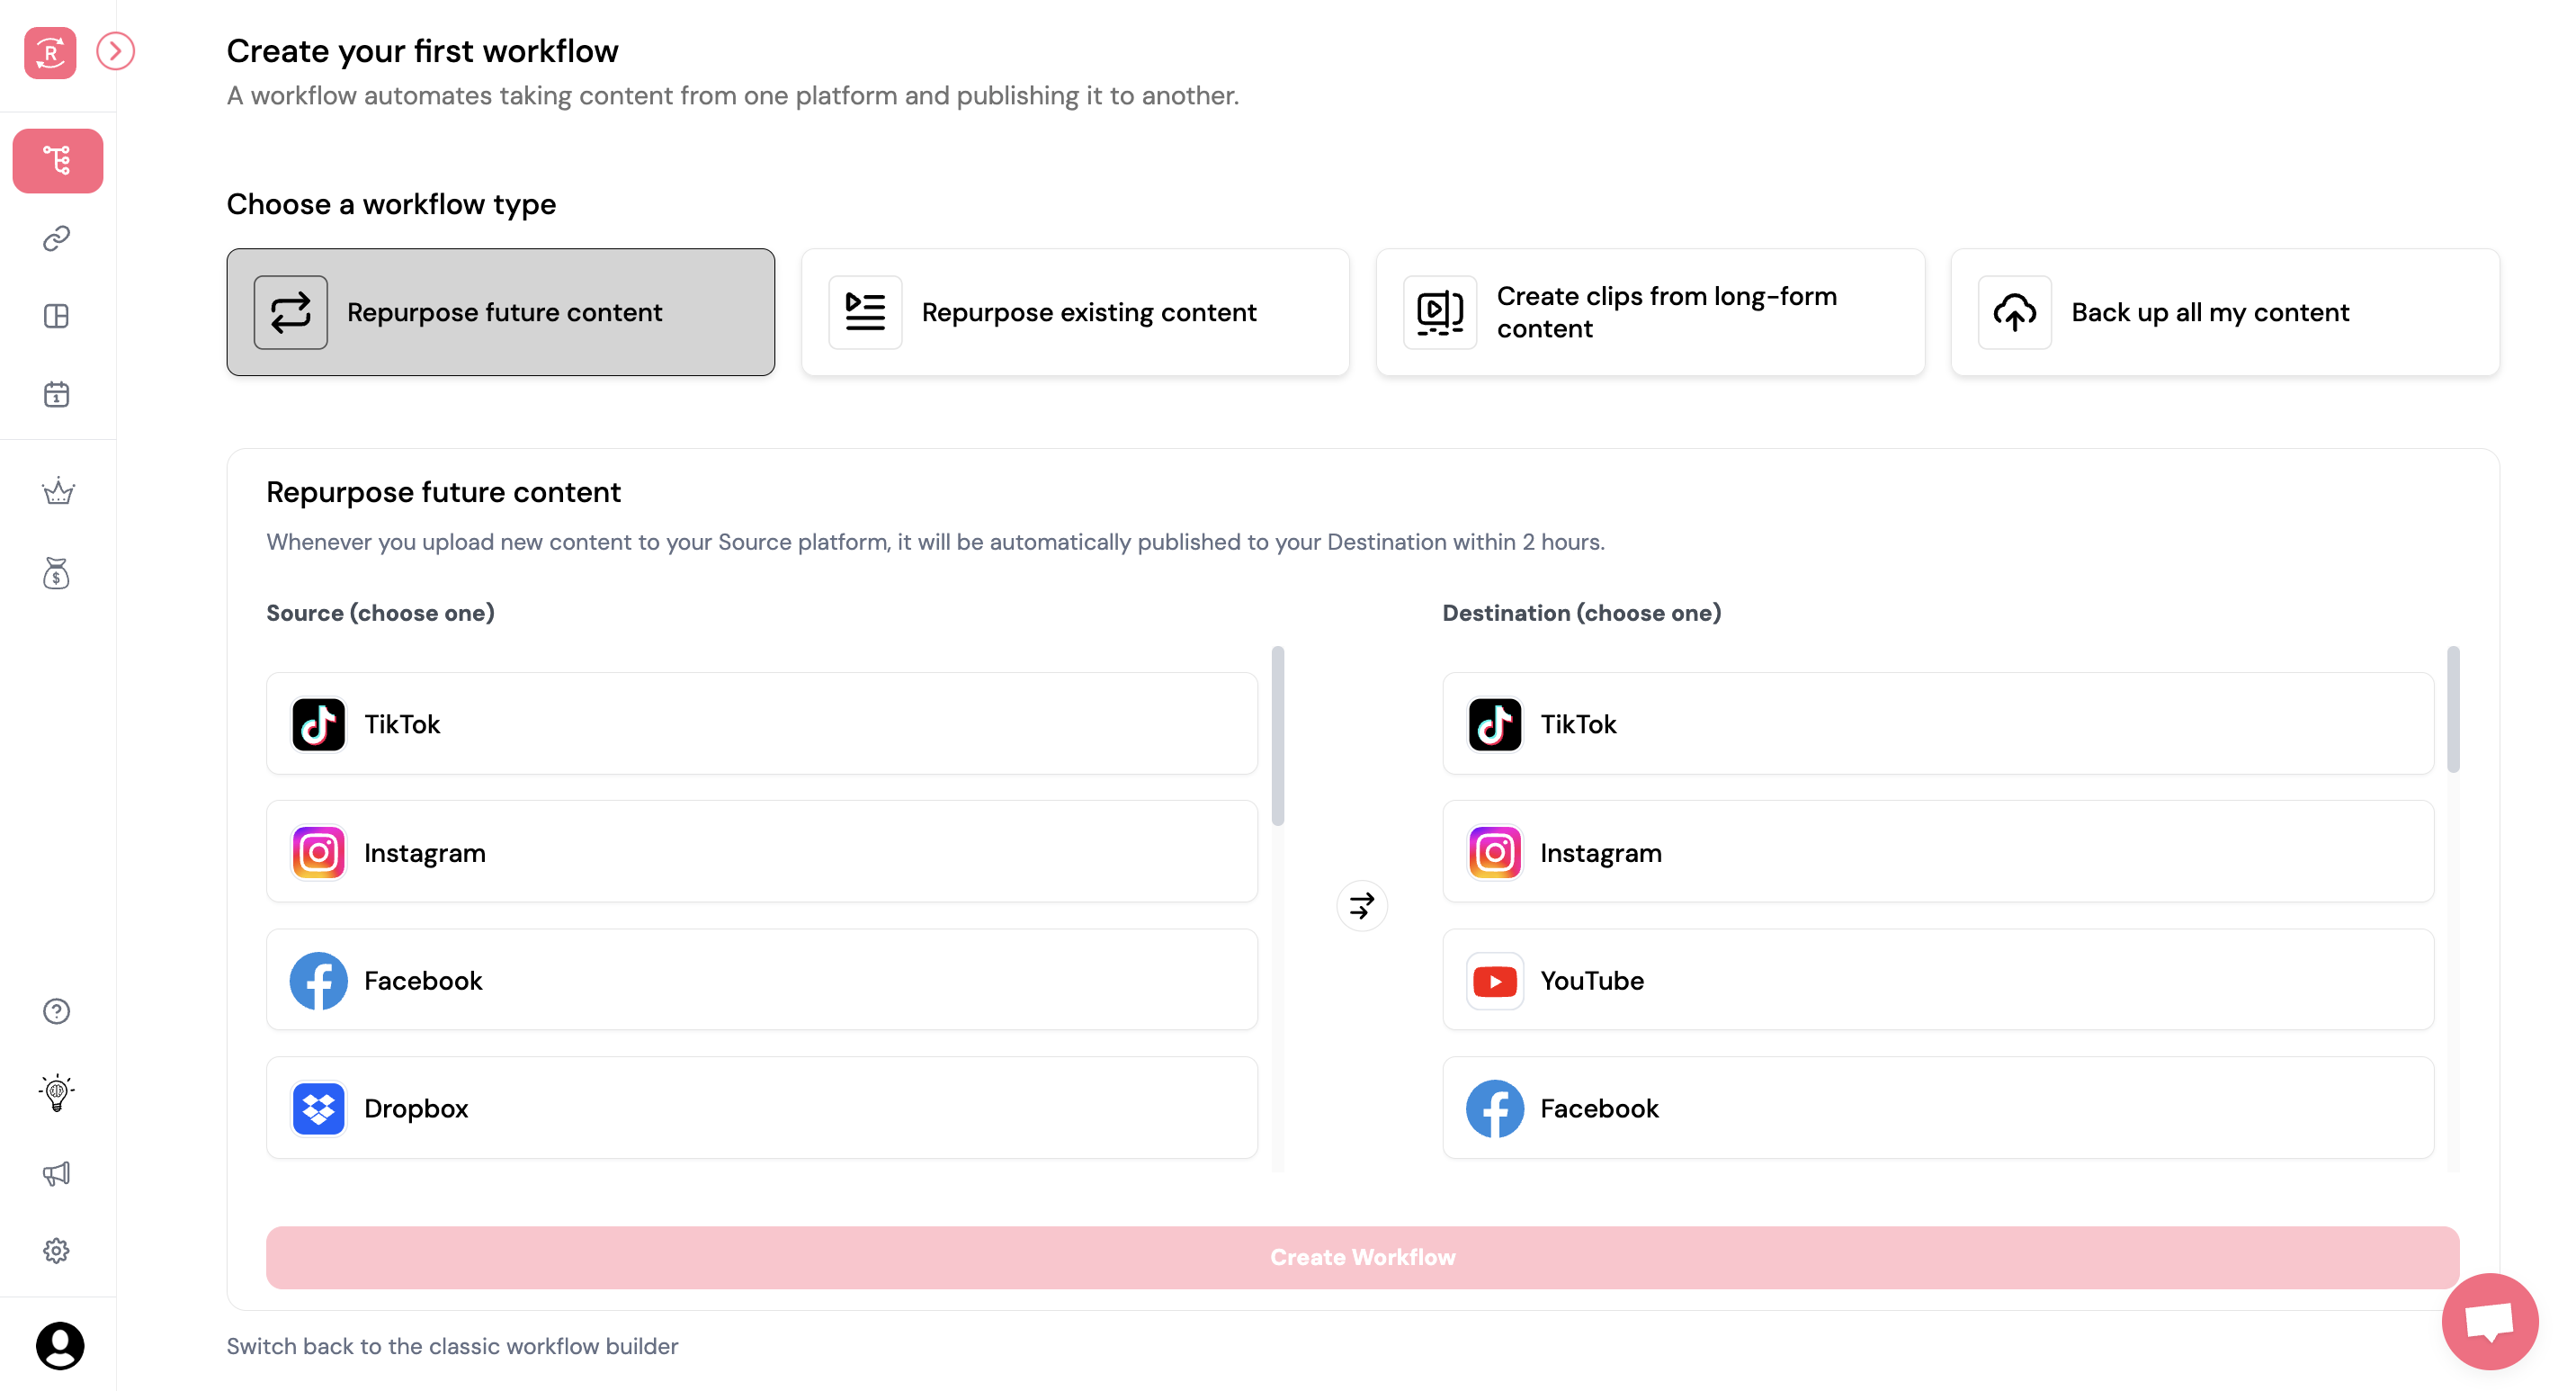This screenshot has width=2576, height=1391.
Task: Click the 'A workflow automates taking content' subtitle
Action: tap(733, 96)
